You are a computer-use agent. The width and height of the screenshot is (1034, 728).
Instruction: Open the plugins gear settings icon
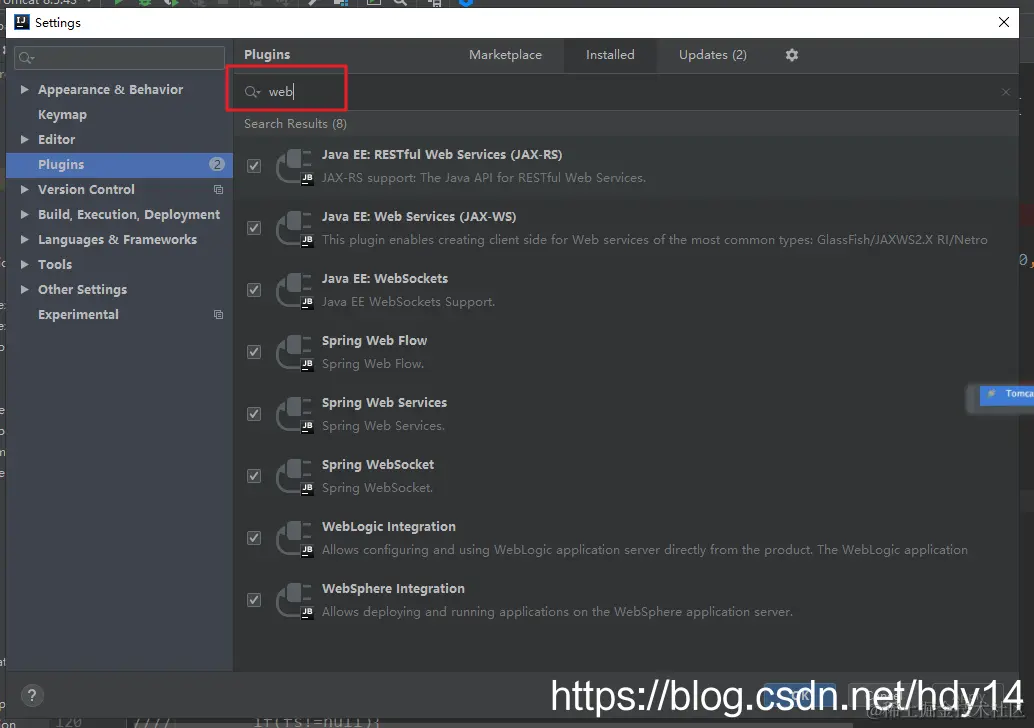click(791, 55)
